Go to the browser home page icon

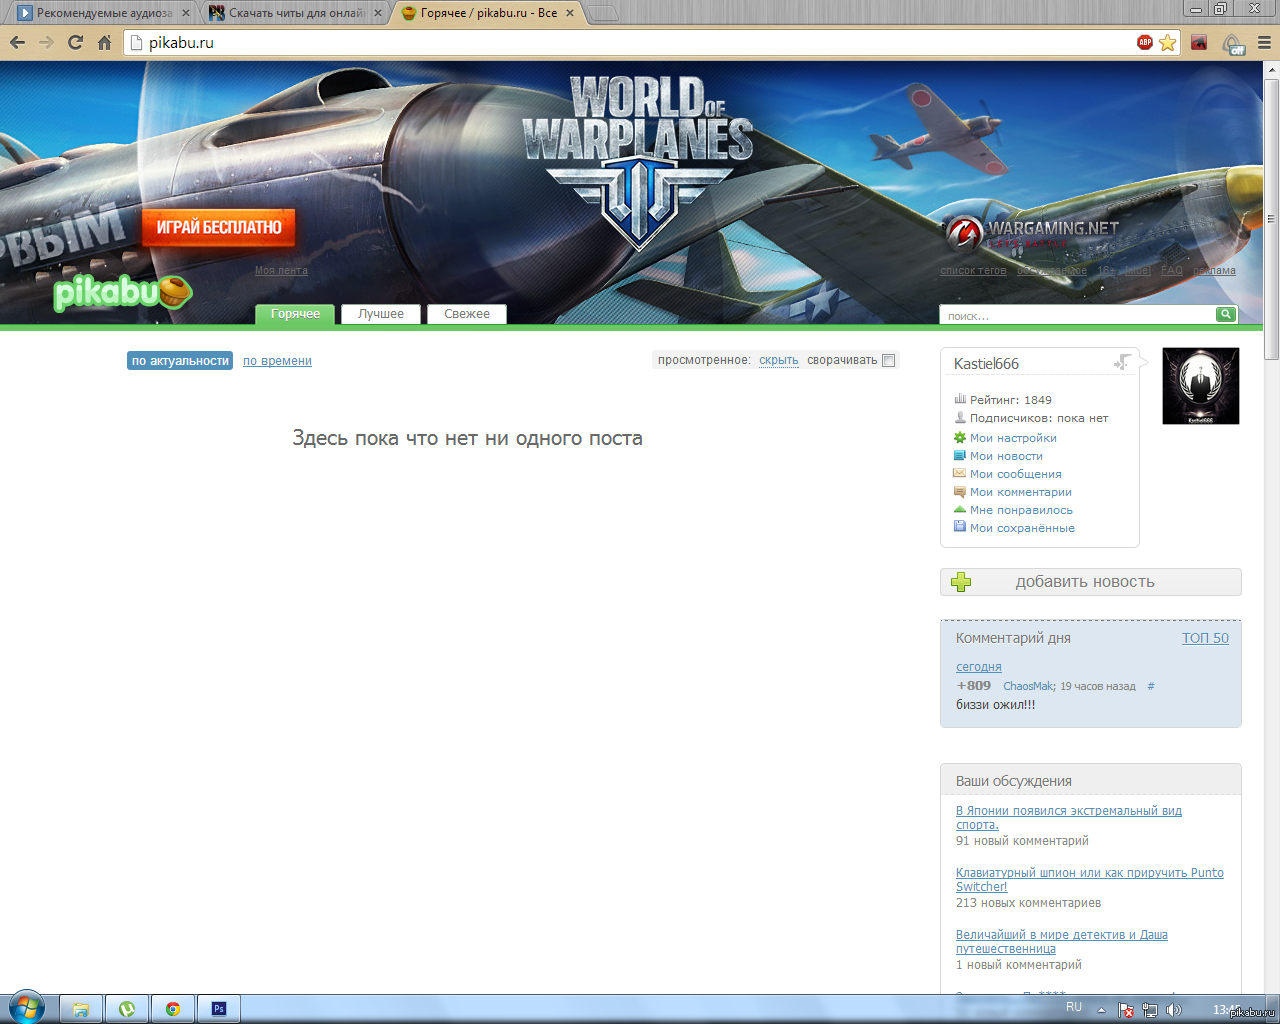click(104, 42)
